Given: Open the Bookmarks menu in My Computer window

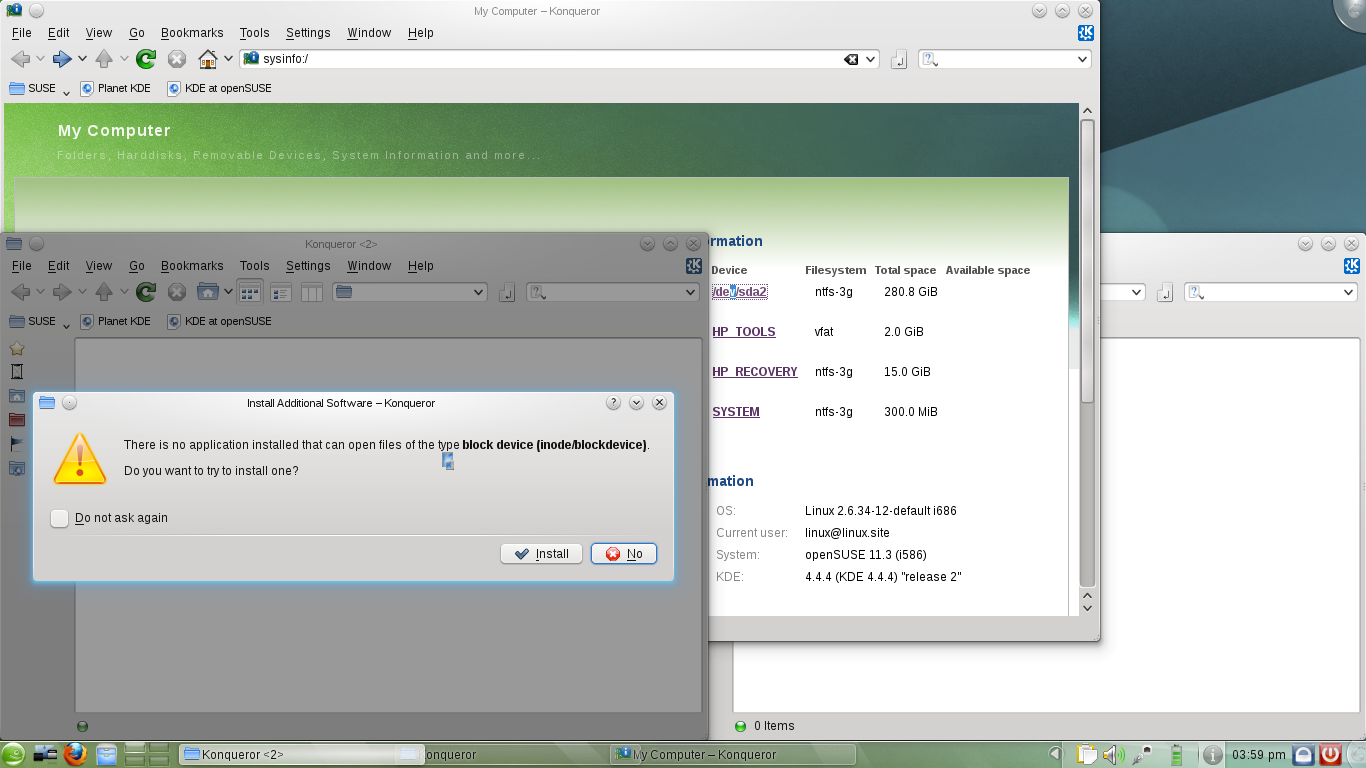Looking at the screenshot, I should point(192,33).
